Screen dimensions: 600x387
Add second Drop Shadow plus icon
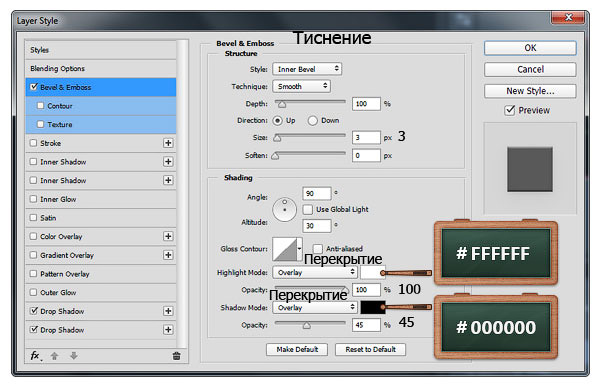coord(168,330)
